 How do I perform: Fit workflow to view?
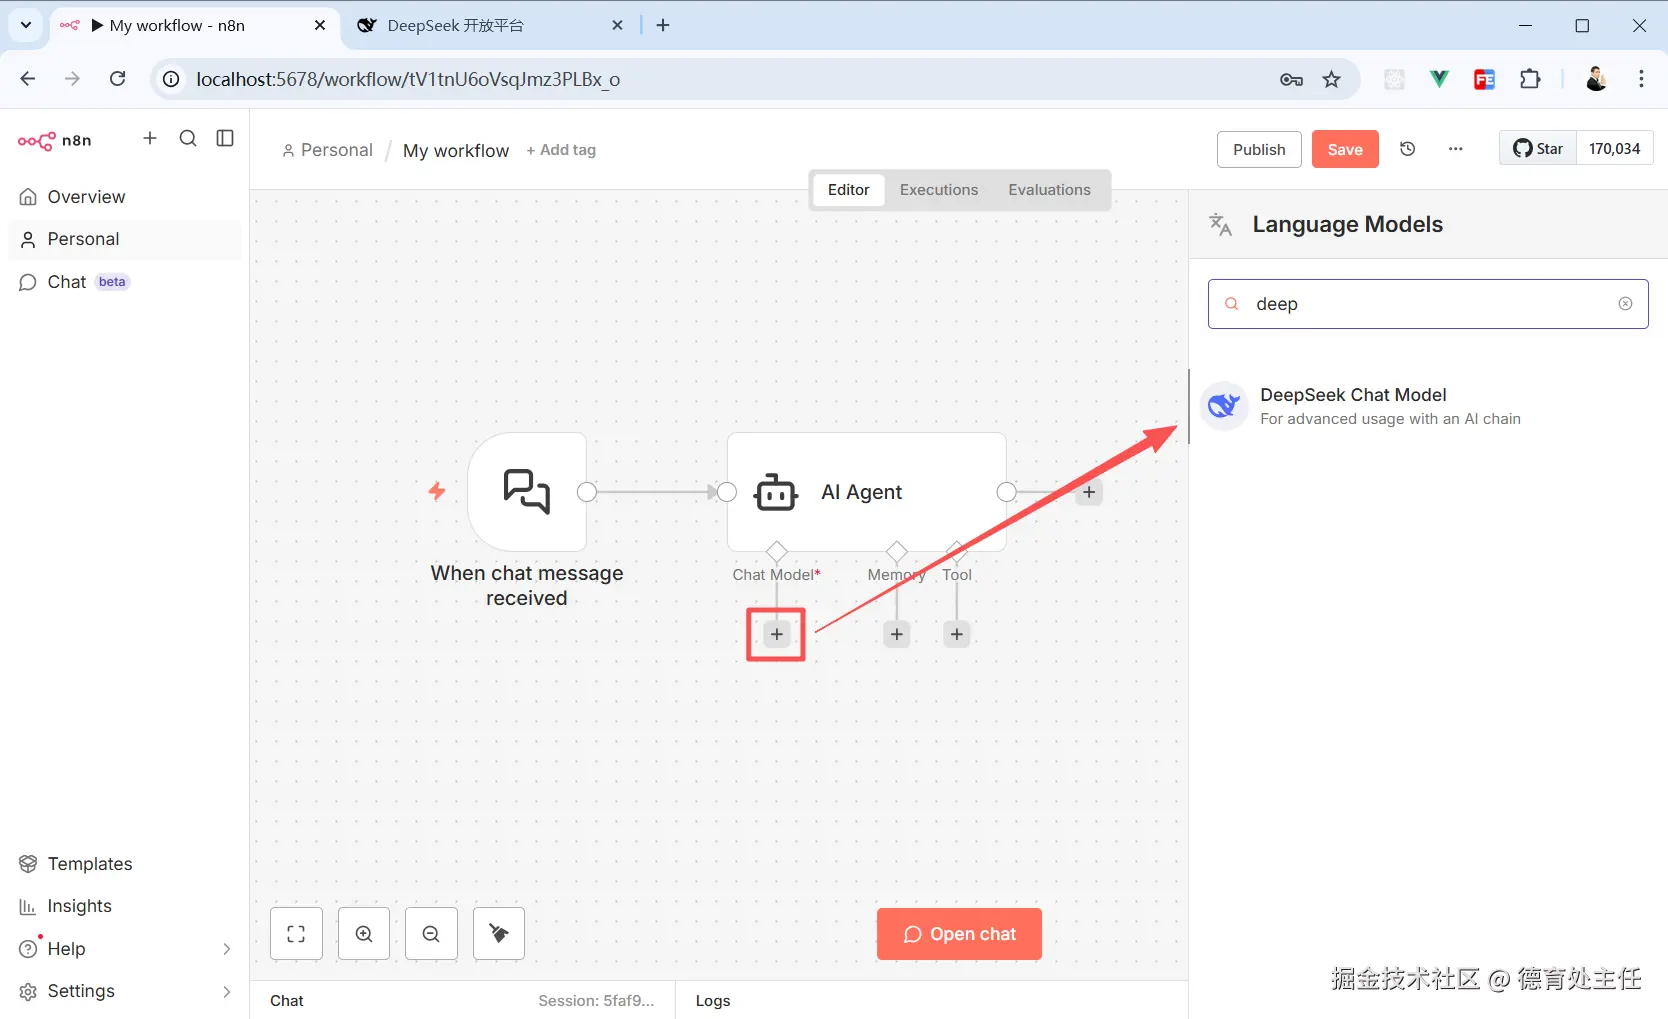click(x=296, y=934)
